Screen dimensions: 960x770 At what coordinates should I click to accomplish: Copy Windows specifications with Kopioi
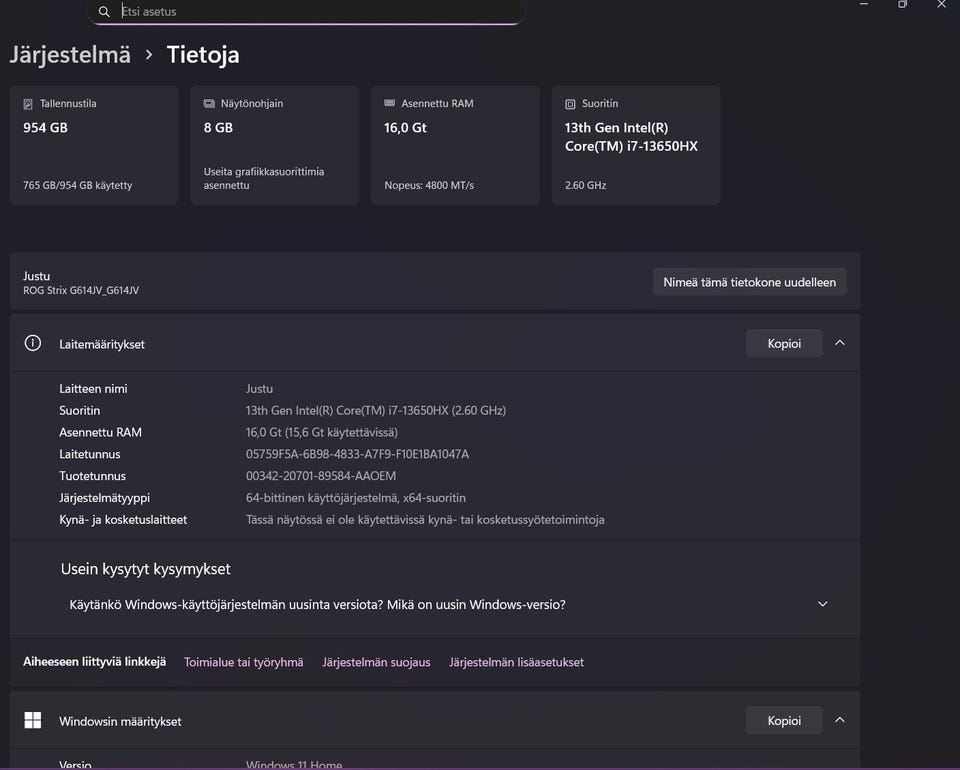click(x=784, y=720)
